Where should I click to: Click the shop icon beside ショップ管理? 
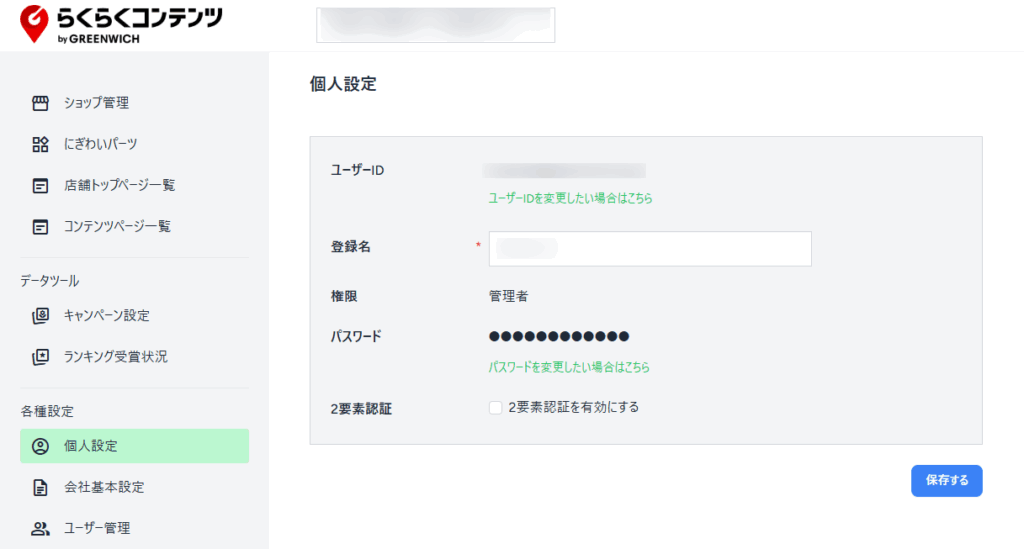coord(40,103)
